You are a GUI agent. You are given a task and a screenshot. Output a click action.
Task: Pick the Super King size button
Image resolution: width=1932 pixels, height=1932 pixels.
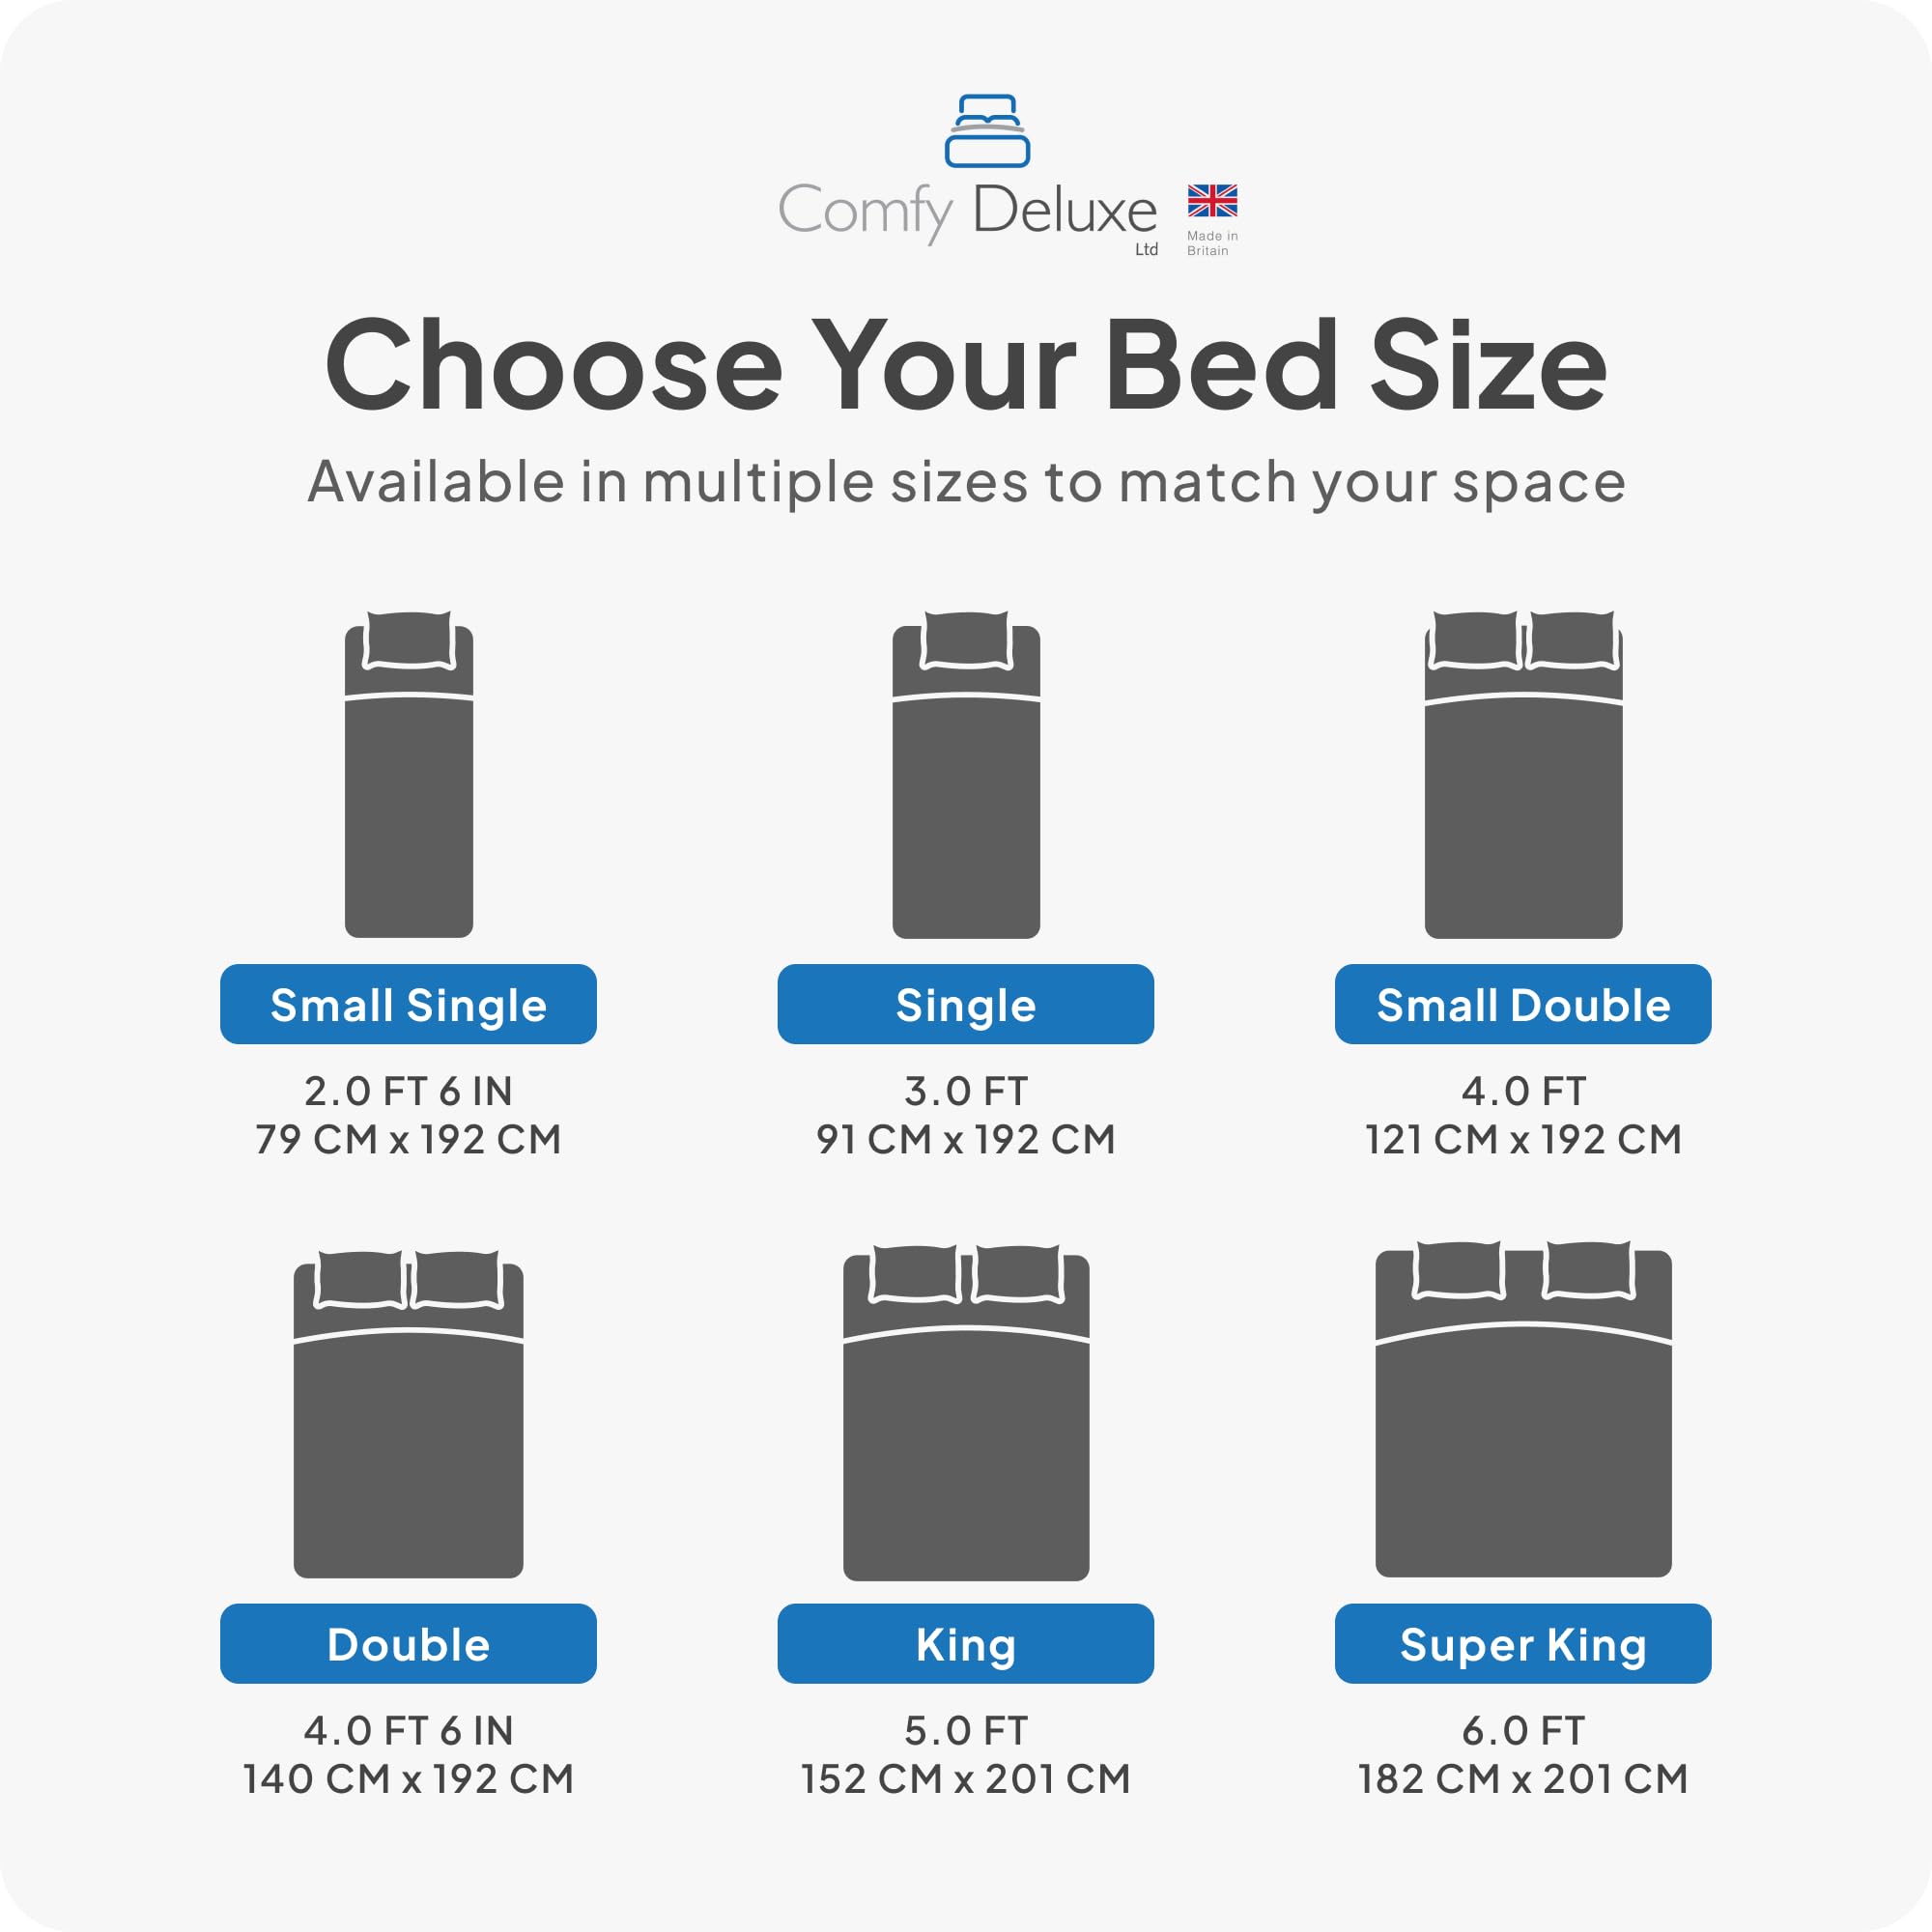pyautogui.click(x=1523, y=1644)
